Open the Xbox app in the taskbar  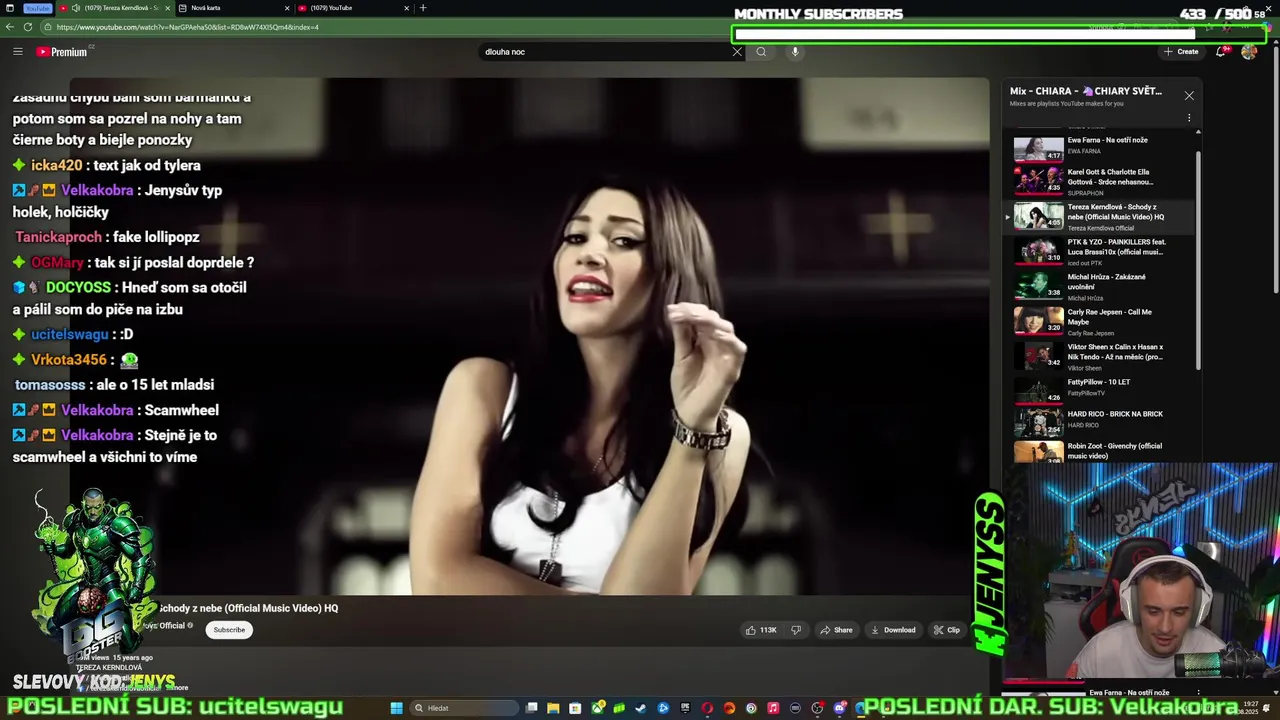[x=598, y=708]
